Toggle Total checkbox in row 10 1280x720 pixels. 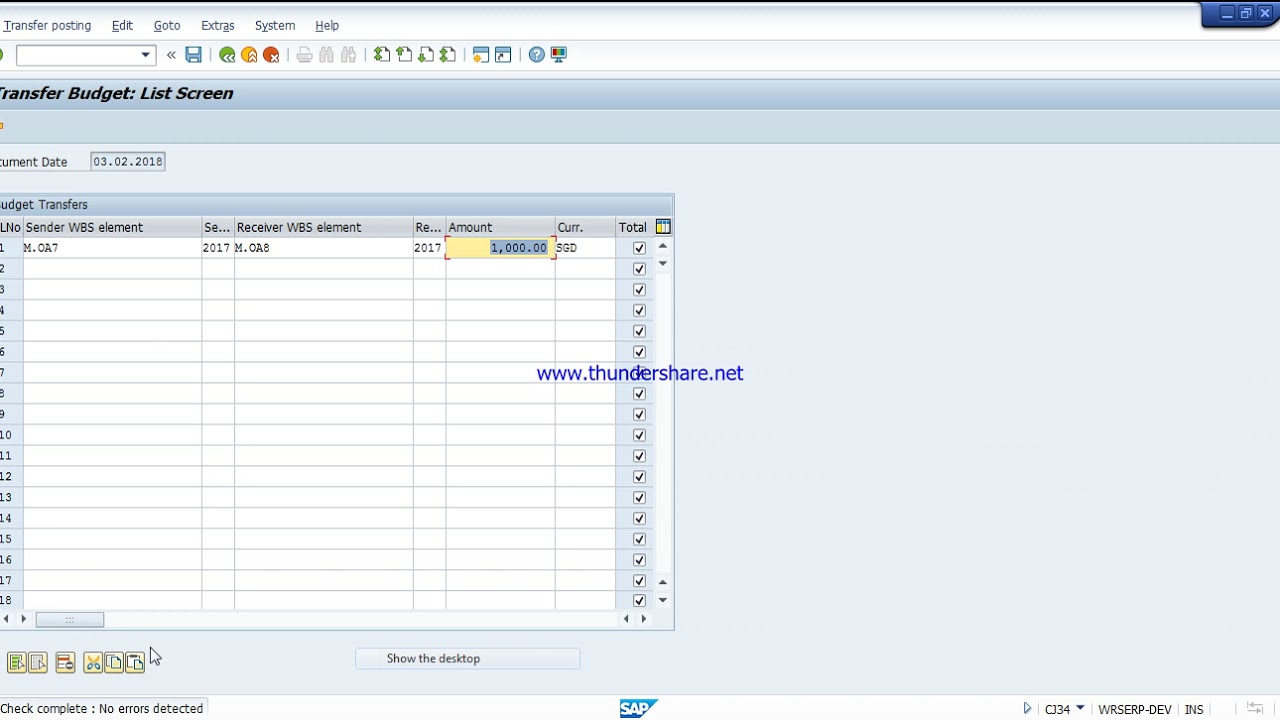click(x=639, y=435)
